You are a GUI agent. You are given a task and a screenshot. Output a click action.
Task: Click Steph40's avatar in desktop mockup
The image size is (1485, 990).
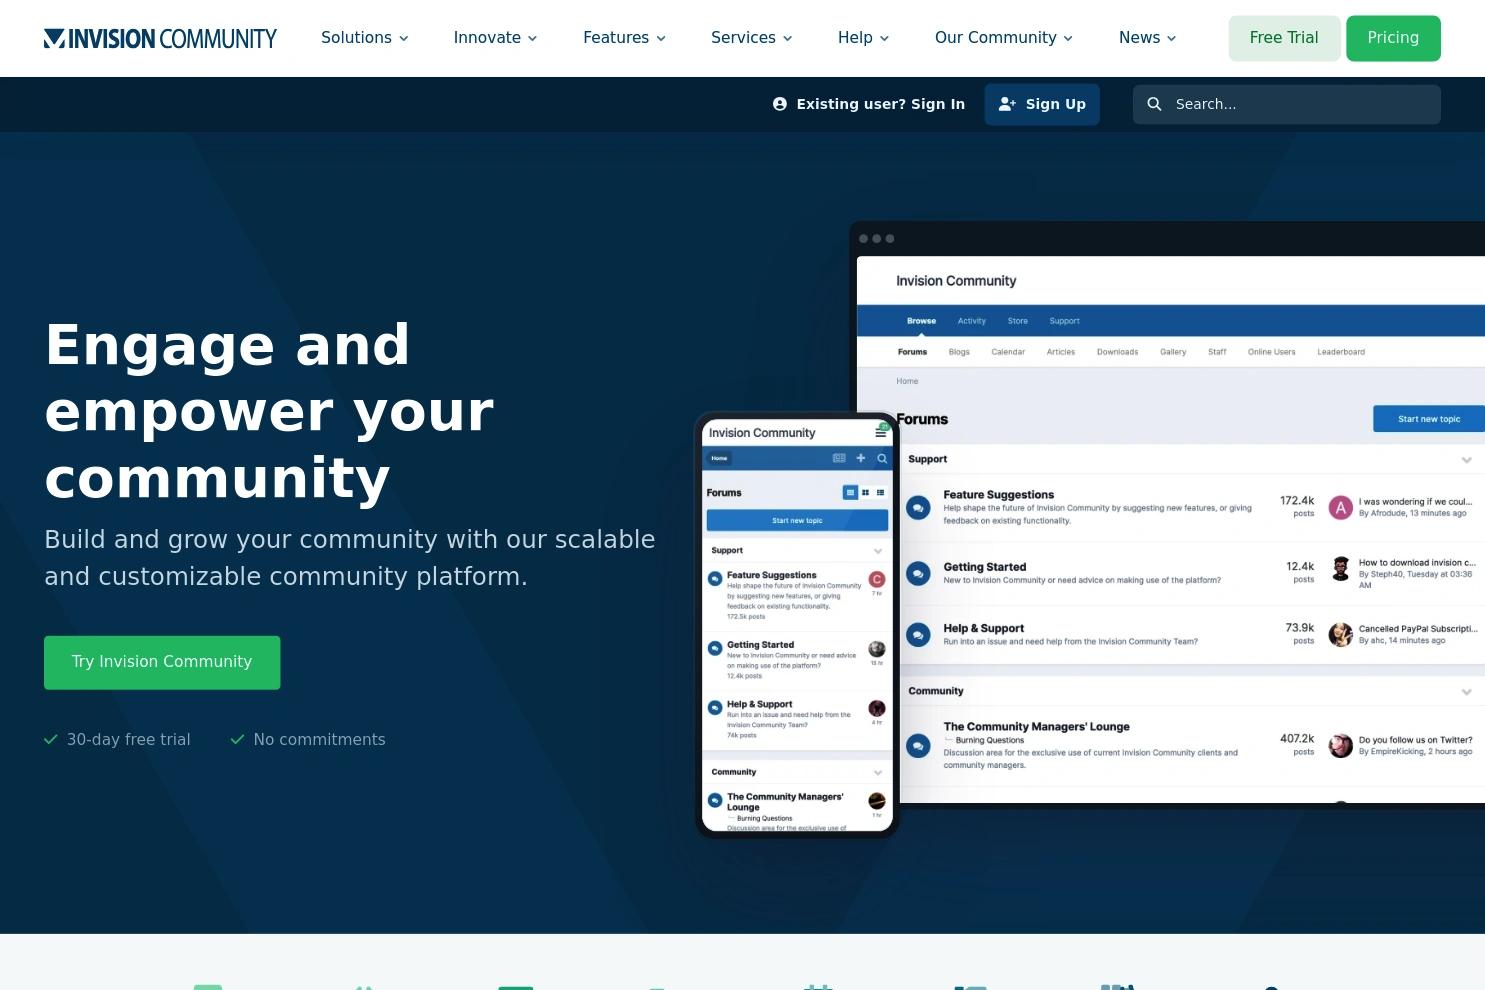click(1340, 569)
